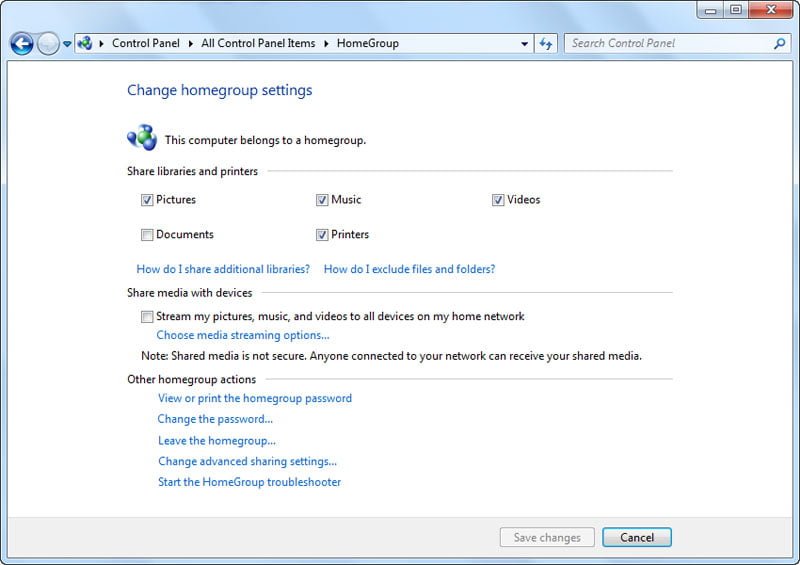800x565 pixels.
Task: Click Leave the homegroup link
Action: coord(217,440)
